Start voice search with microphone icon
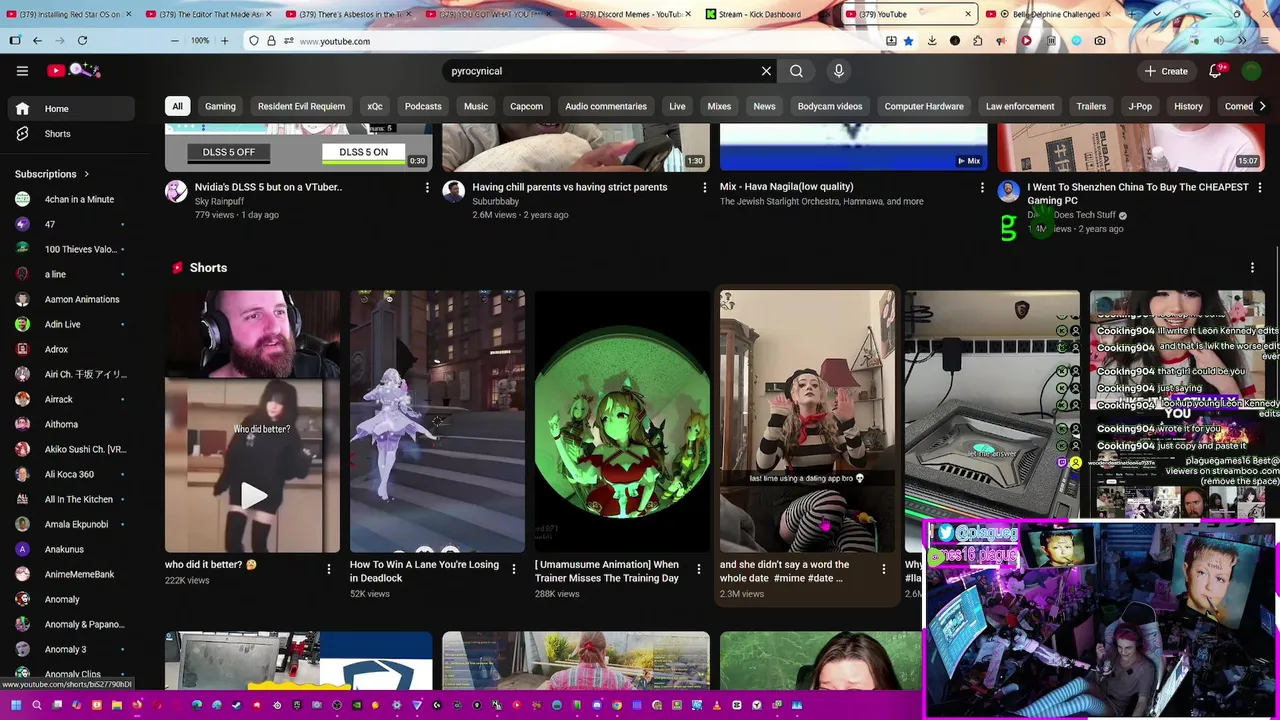 tap(839, 71)
